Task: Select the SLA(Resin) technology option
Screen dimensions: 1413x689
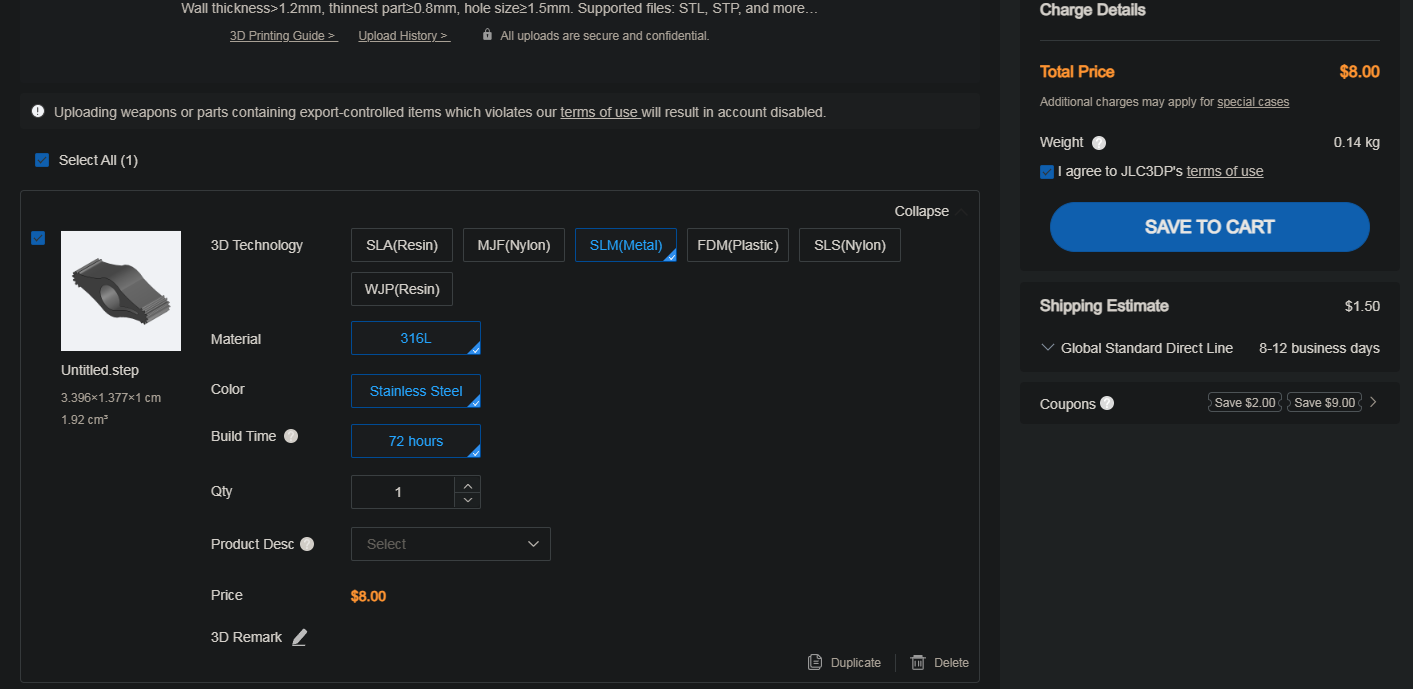Action: (x=401, y=245)
